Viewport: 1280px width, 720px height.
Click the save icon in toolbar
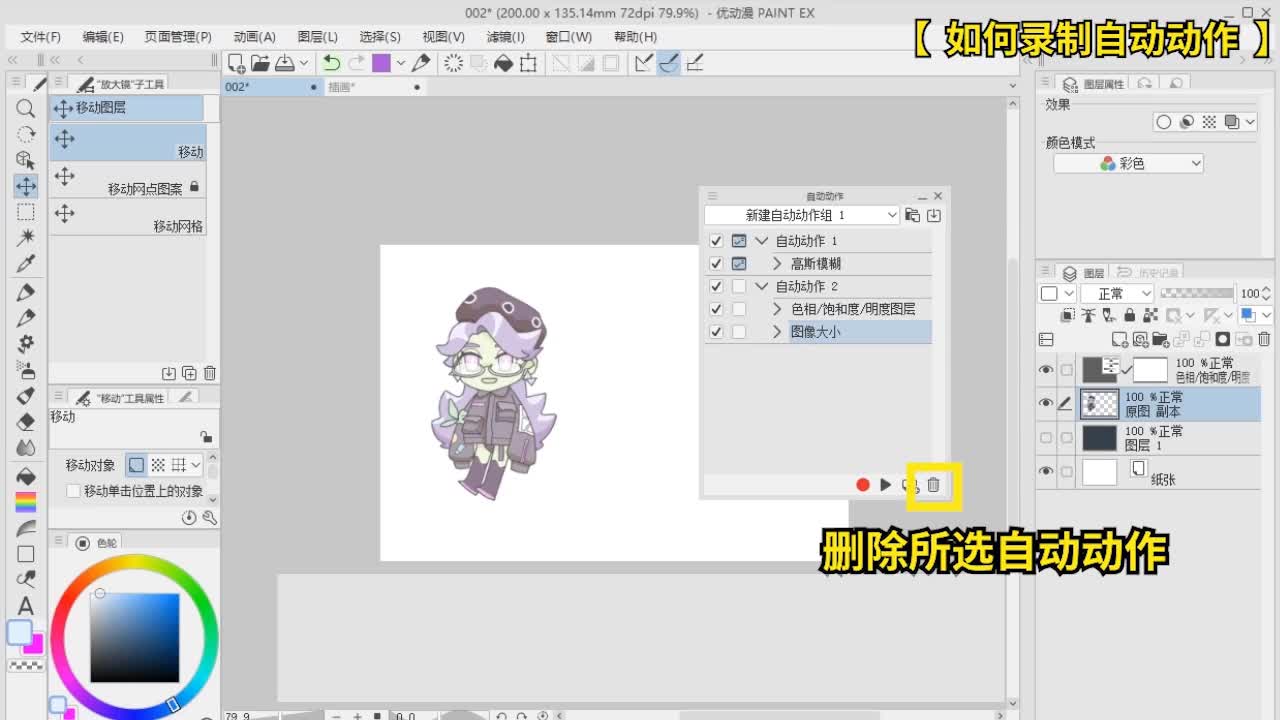(x=285, y=63)
